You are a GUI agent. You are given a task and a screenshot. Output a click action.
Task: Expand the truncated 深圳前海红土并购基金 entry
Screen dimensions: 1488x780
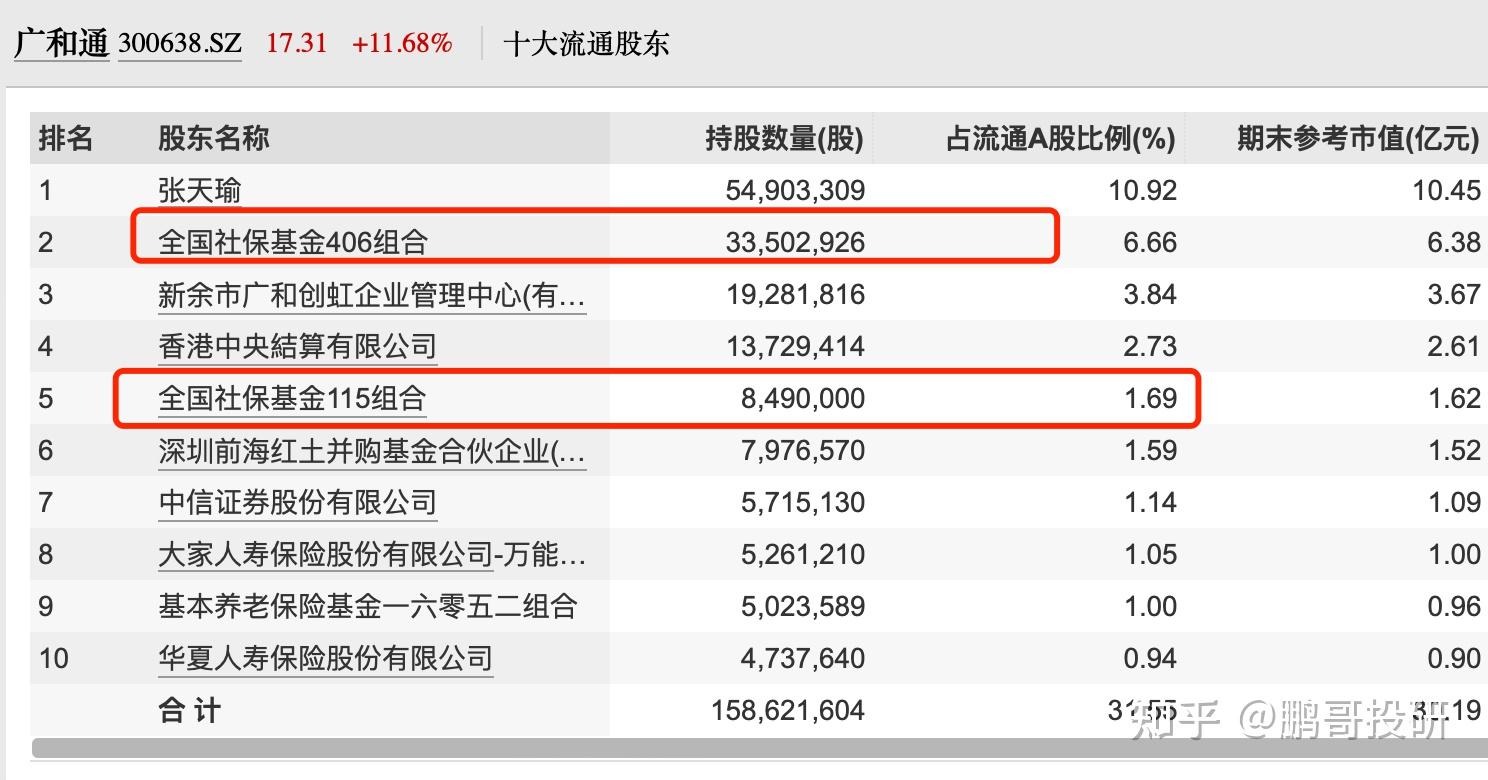coord(372,450)
